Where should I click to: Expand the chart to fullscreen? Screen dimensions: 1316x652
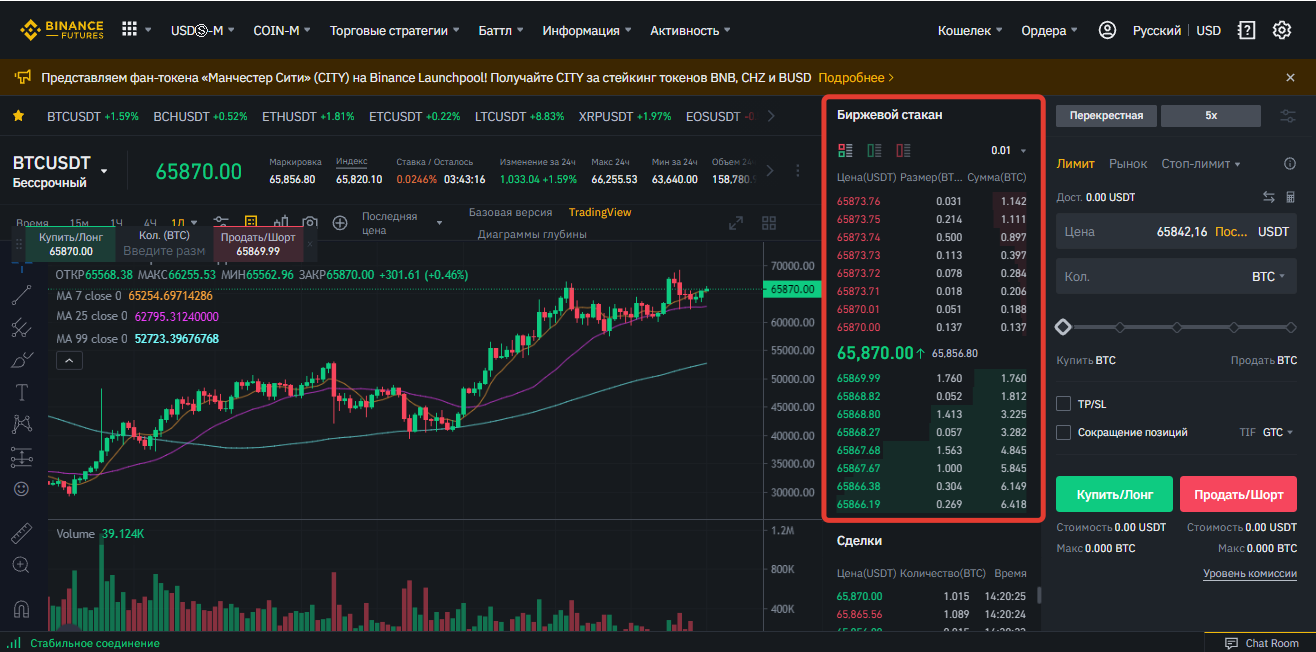pos(736,223)
